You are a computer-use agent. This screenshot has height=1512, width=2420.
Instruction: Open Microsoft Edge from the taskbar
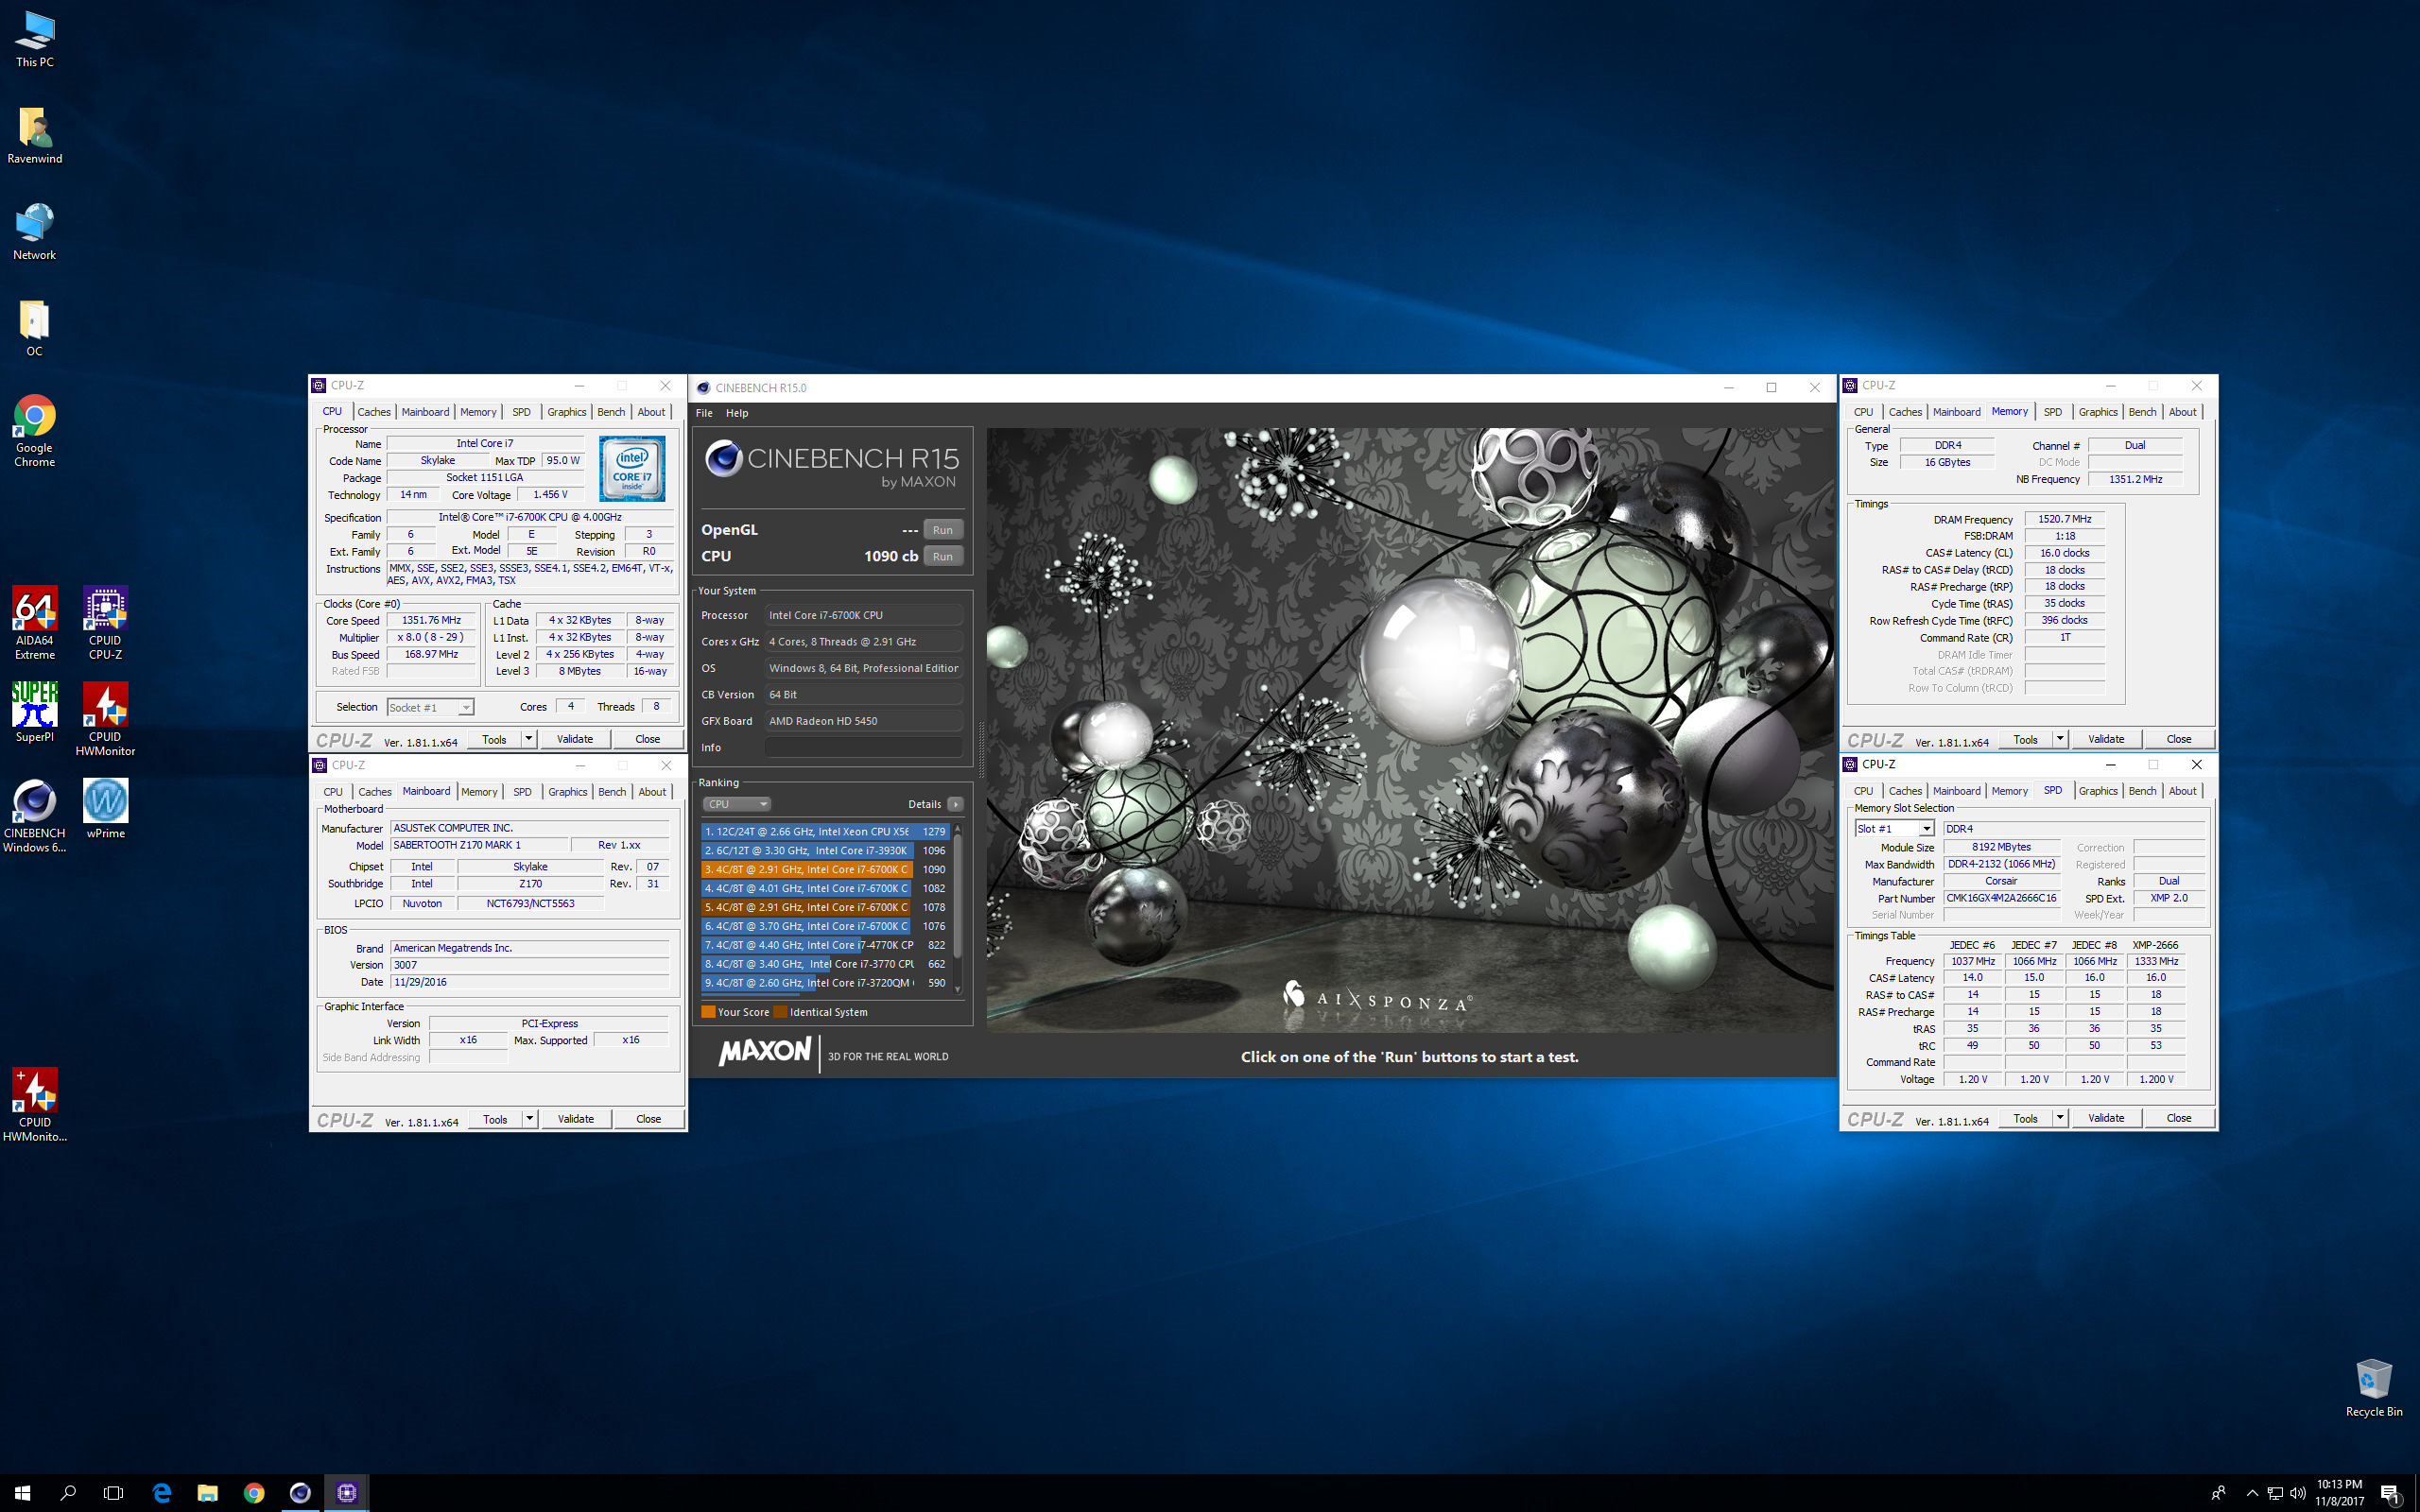(161, 1493)
